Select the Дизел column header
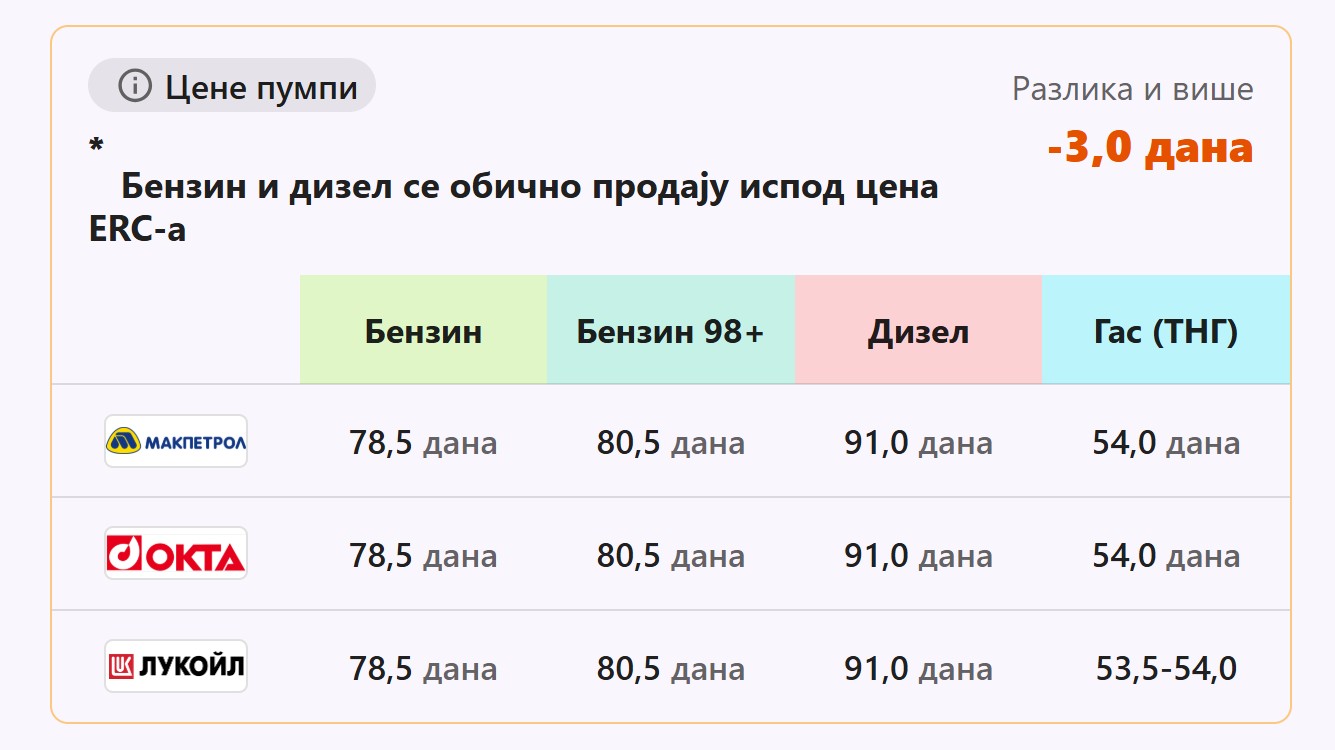 [x=918, y=331]
